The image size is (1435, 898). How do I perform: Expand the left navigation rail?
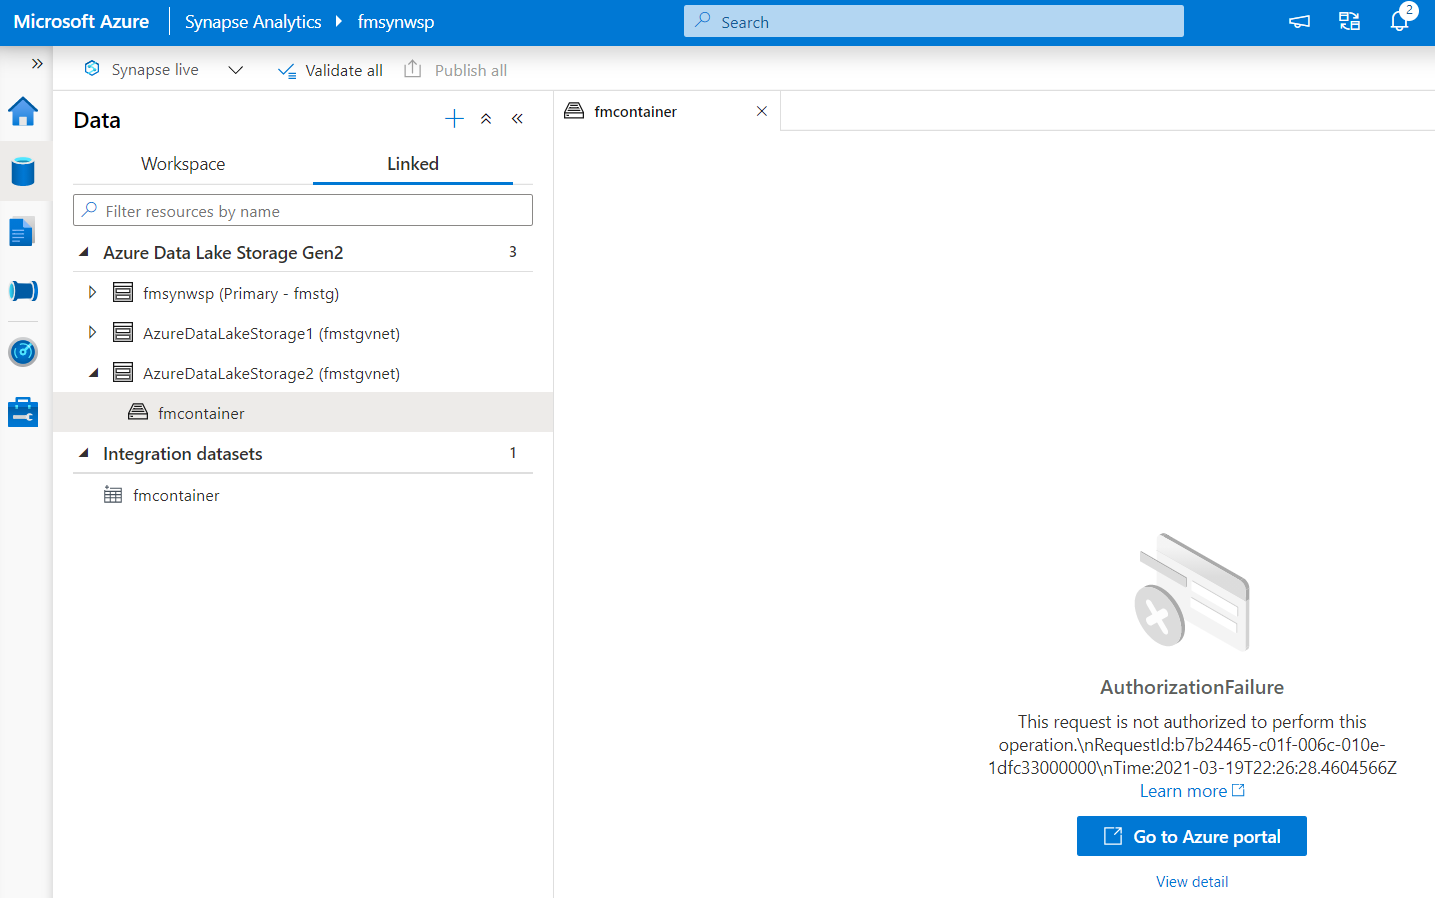(x=37, y=63)
